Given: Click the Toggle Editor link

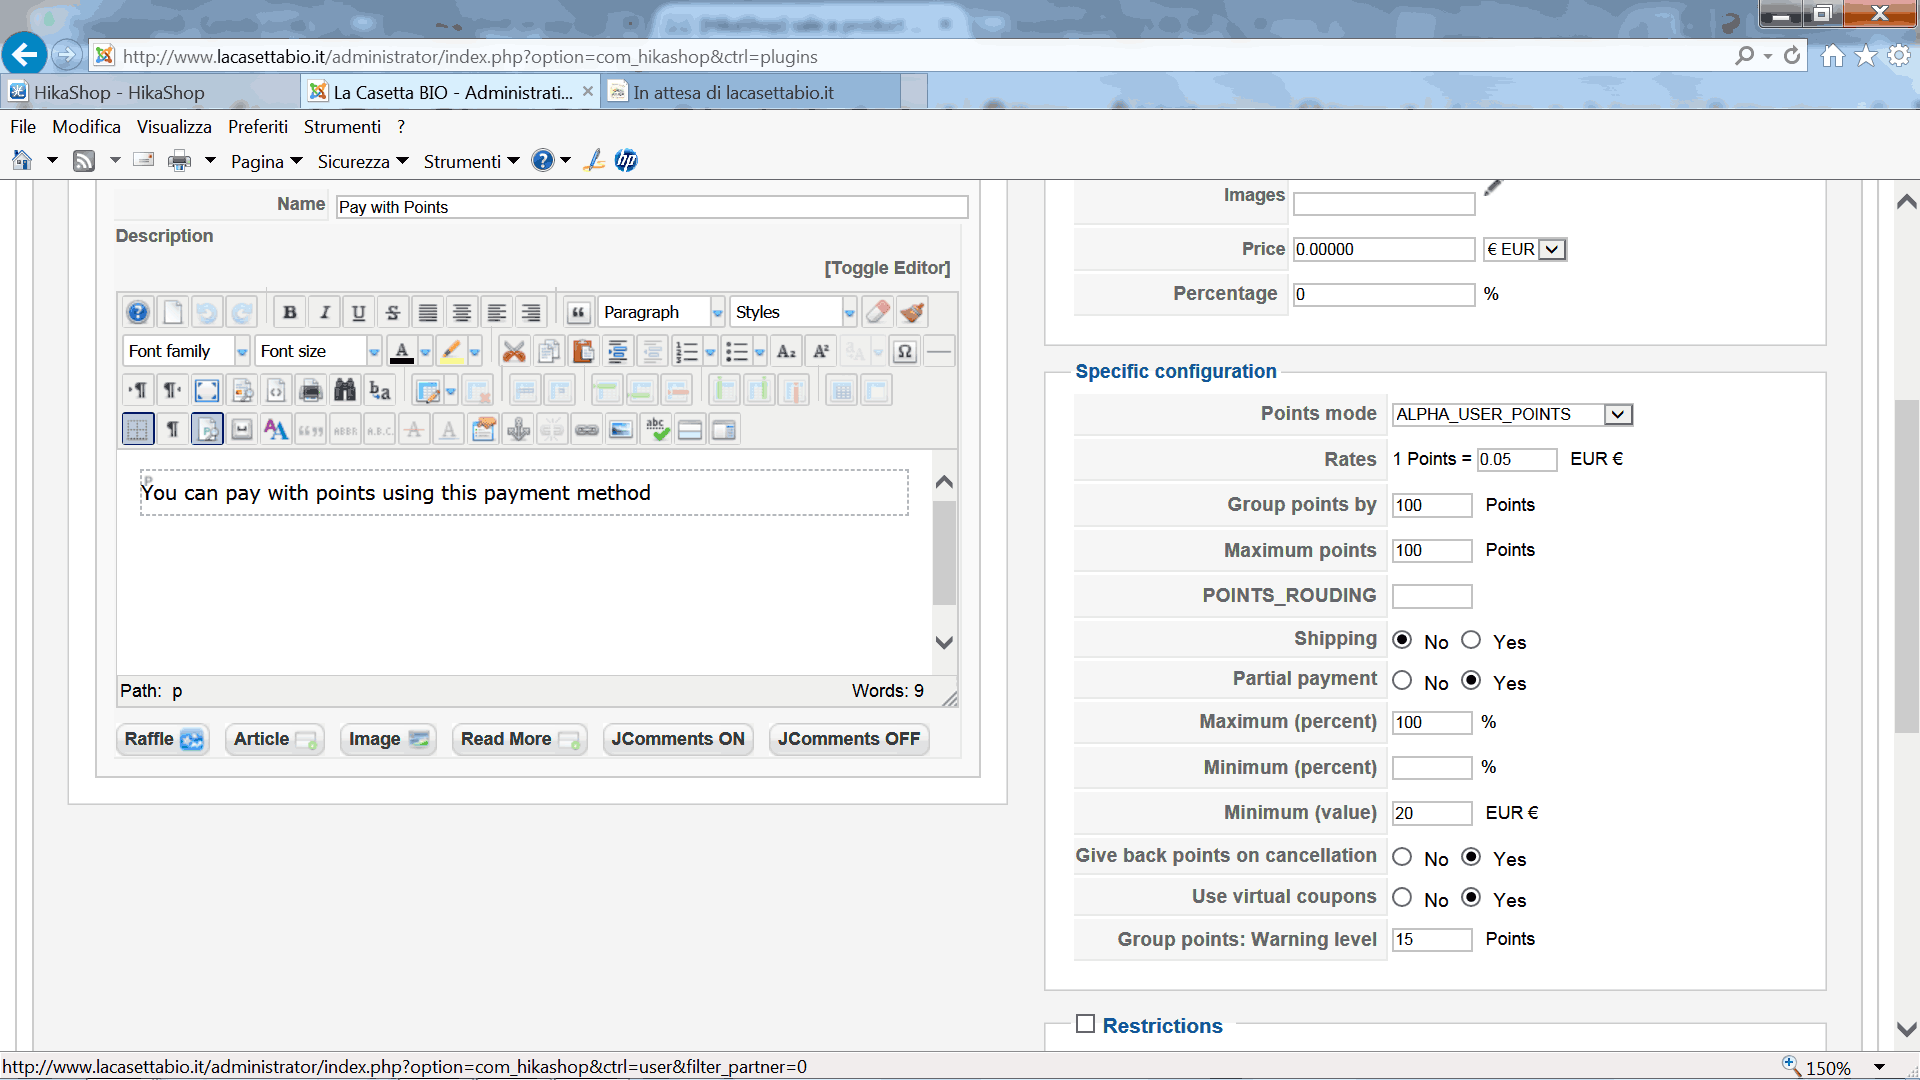Looking at the screenshot, I should click(x=887, y=268).
